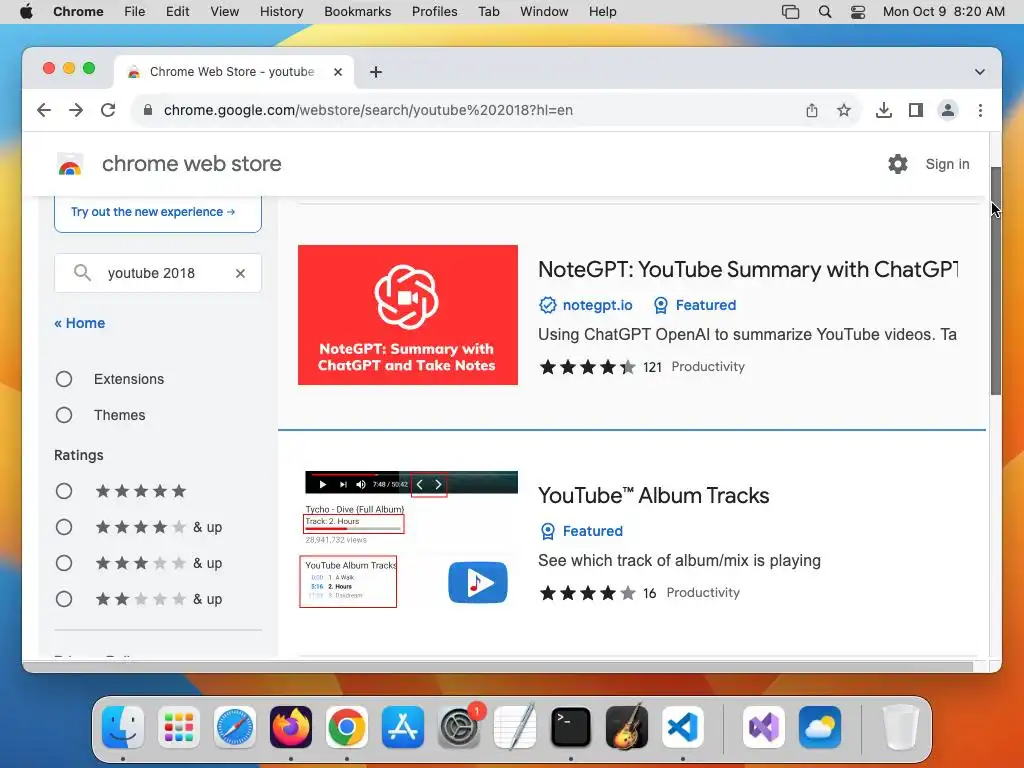This screenshot has height=768, width=1024.
Task: Select the three stars & up filter
Action: point(64,563)
